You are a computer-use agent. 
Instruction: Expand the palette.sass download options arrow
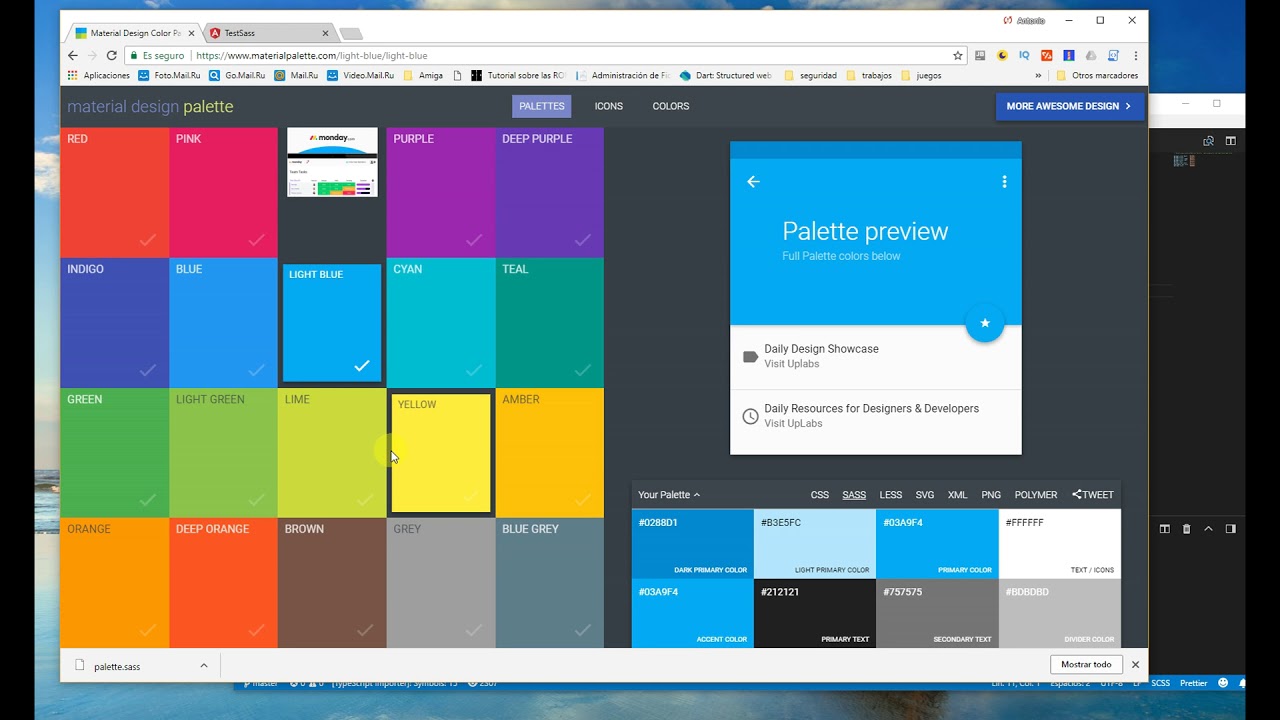(203, 665)
